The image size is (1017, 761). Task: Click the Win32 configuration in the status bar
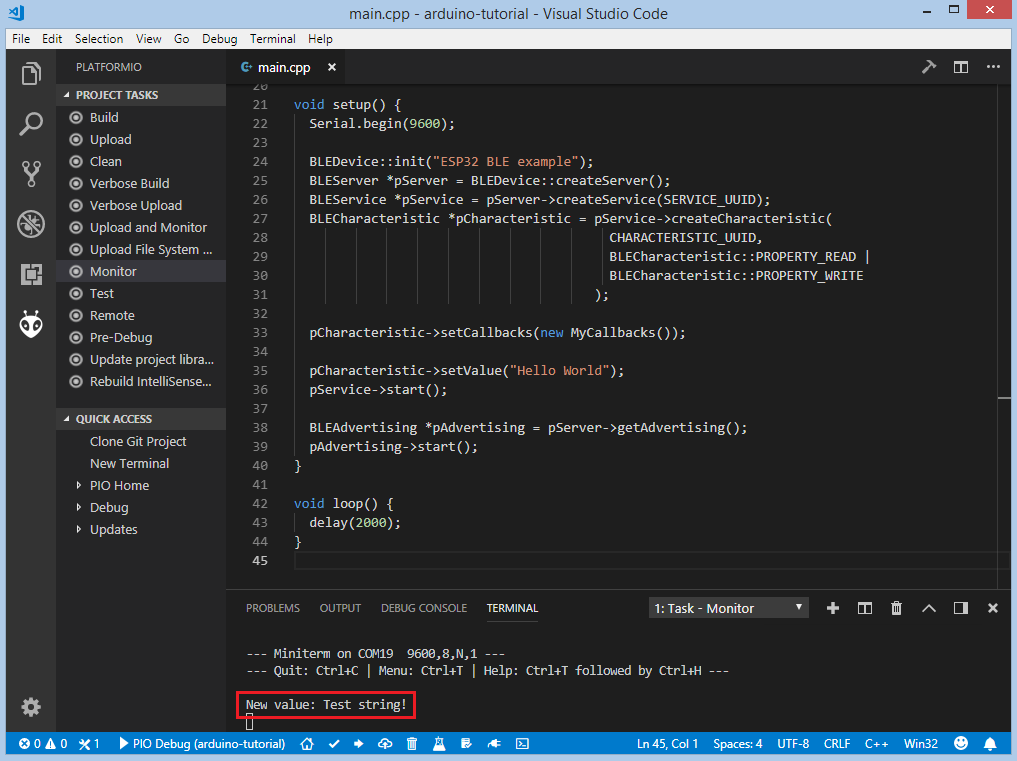[x=920, y=743]
